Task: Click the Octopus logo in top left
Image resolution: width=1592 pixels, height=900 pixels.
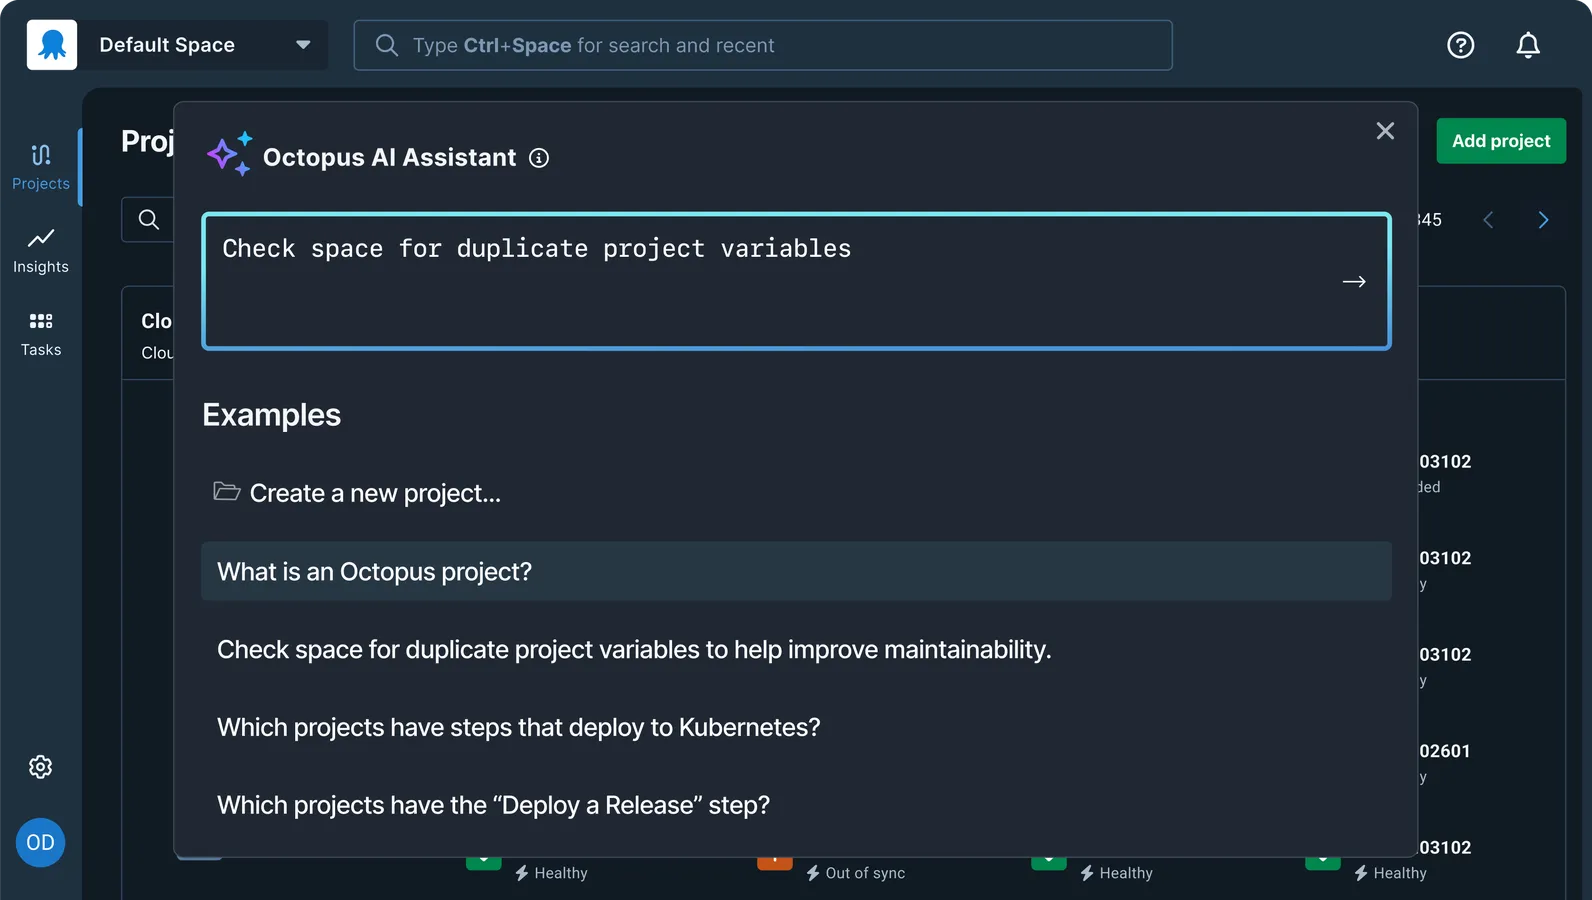Action: (52, 45)
